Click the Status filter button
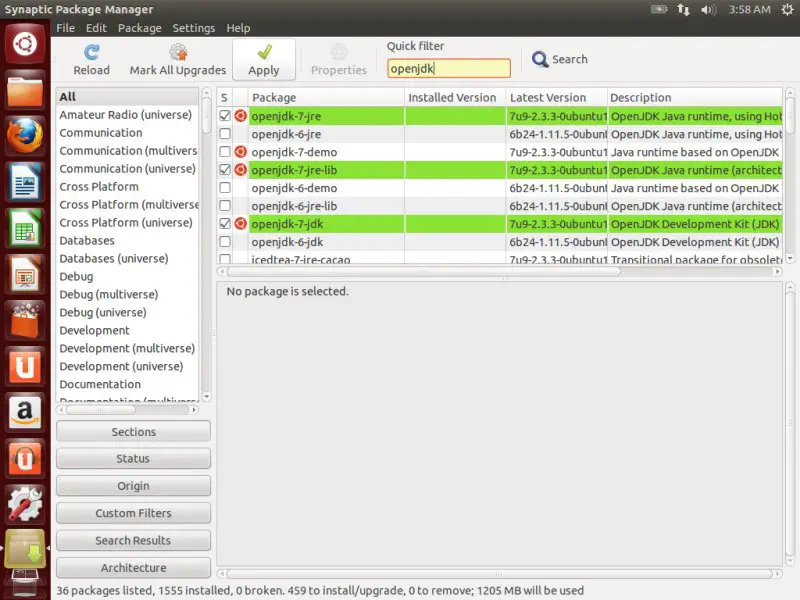 [x=133, y=459]
